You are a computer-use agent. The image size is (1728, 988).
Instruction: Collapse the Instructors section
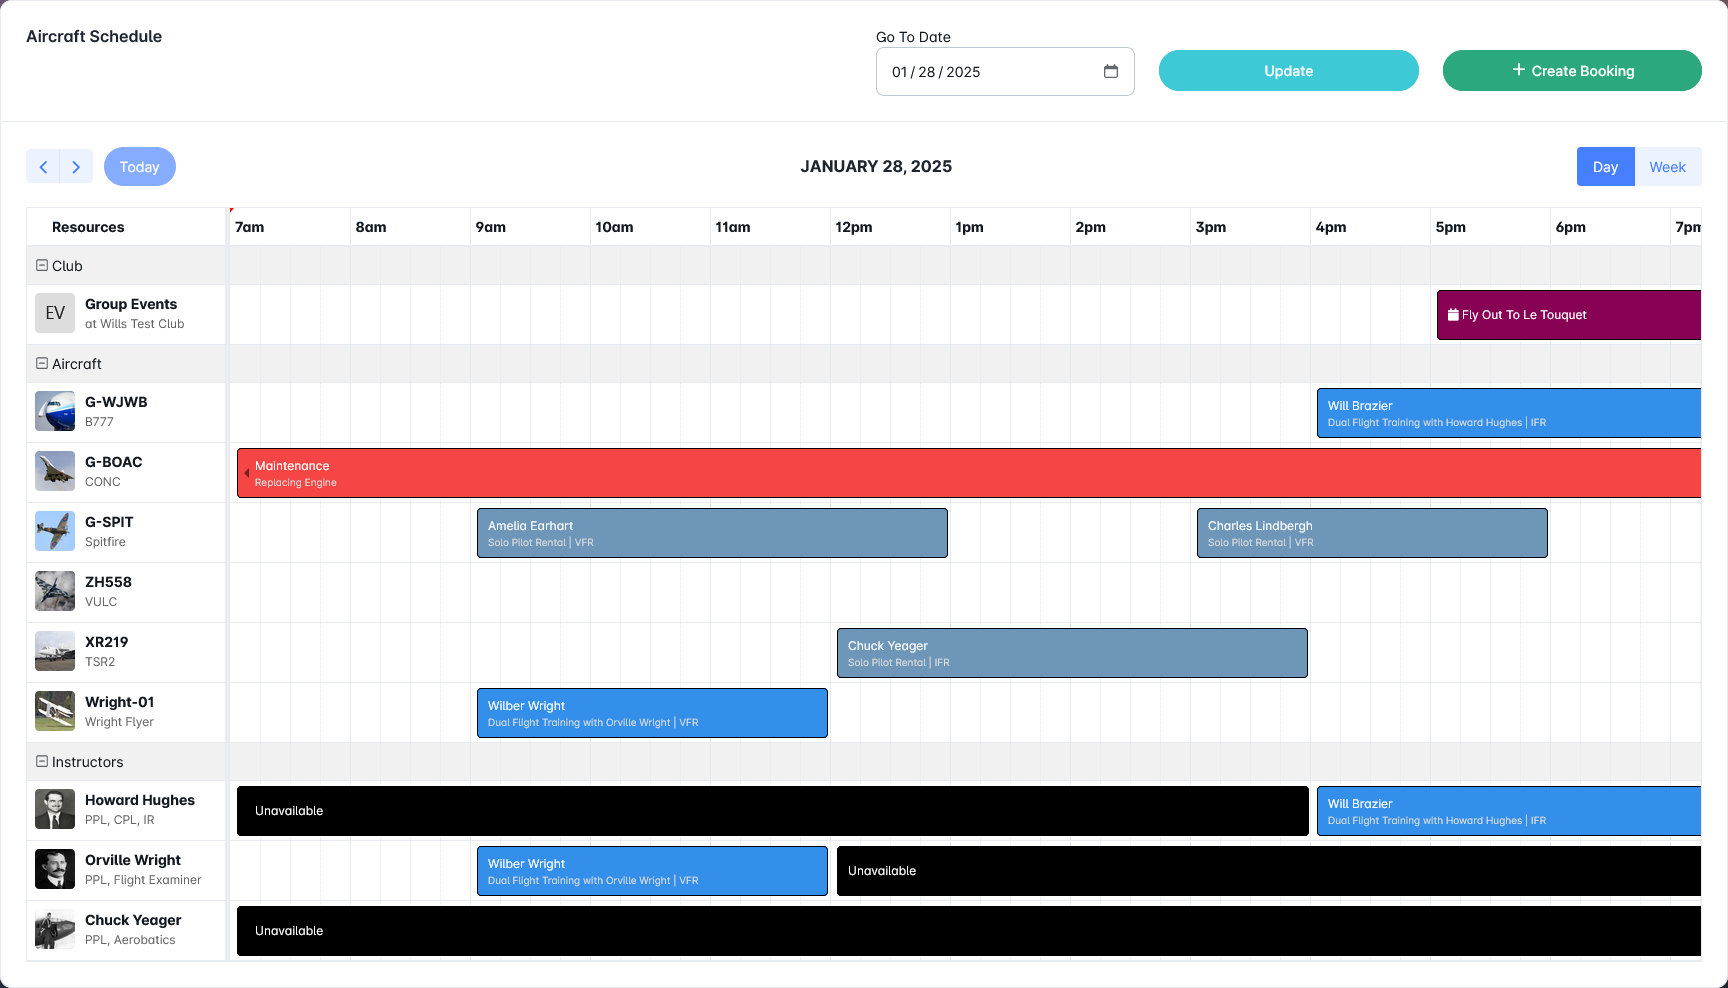(42, 761)
